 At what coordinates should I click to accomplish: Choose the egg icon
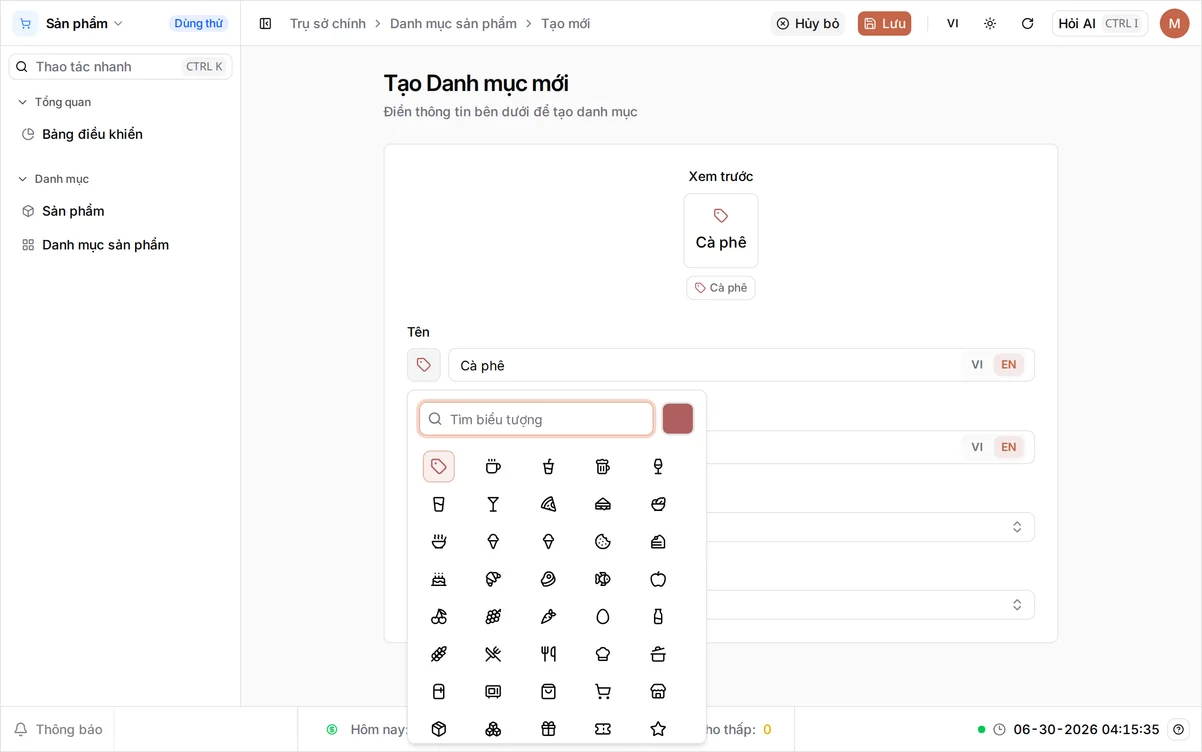[x=603, y=616]
